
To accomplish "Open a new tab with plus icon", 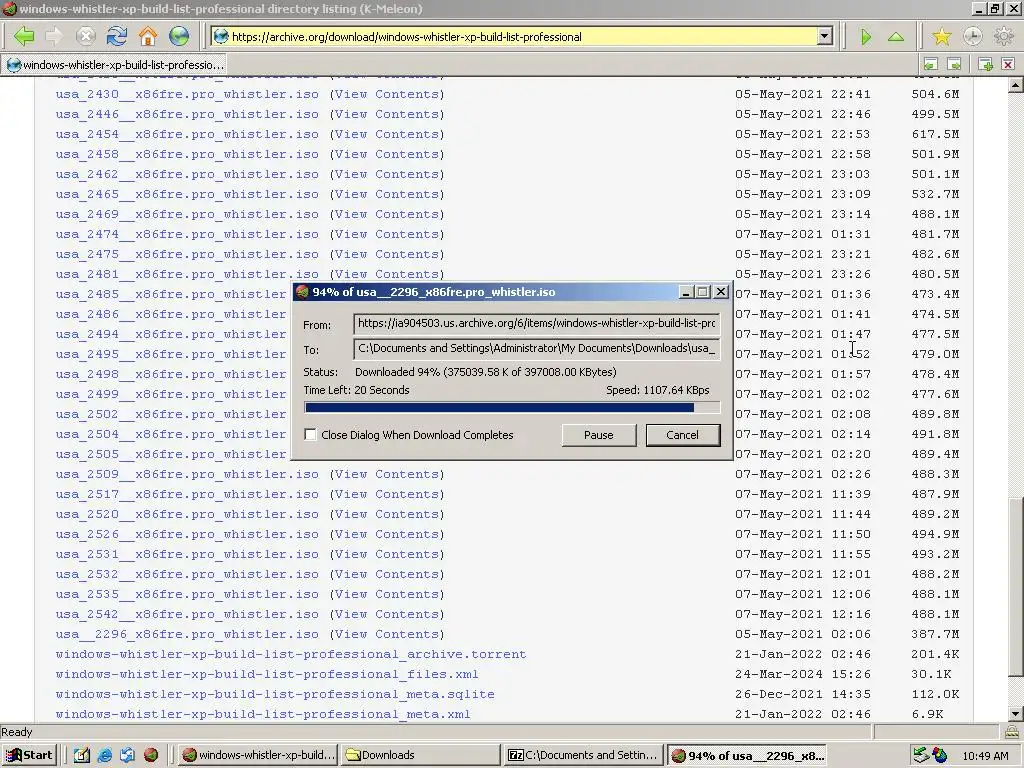I will [985, 65].
